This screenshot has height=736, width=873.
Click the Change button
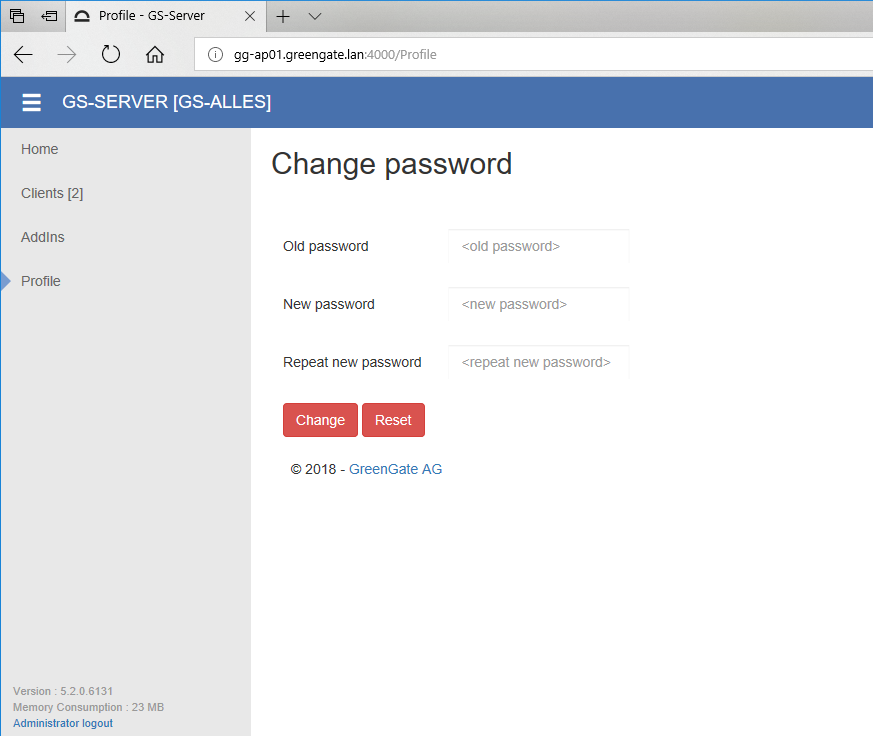(x=320, y=420)
